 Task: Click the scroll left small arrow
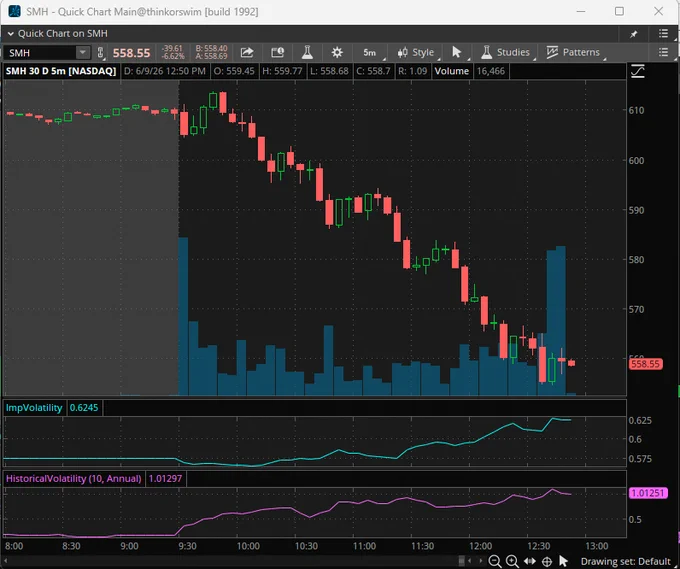tap(470, 561)
